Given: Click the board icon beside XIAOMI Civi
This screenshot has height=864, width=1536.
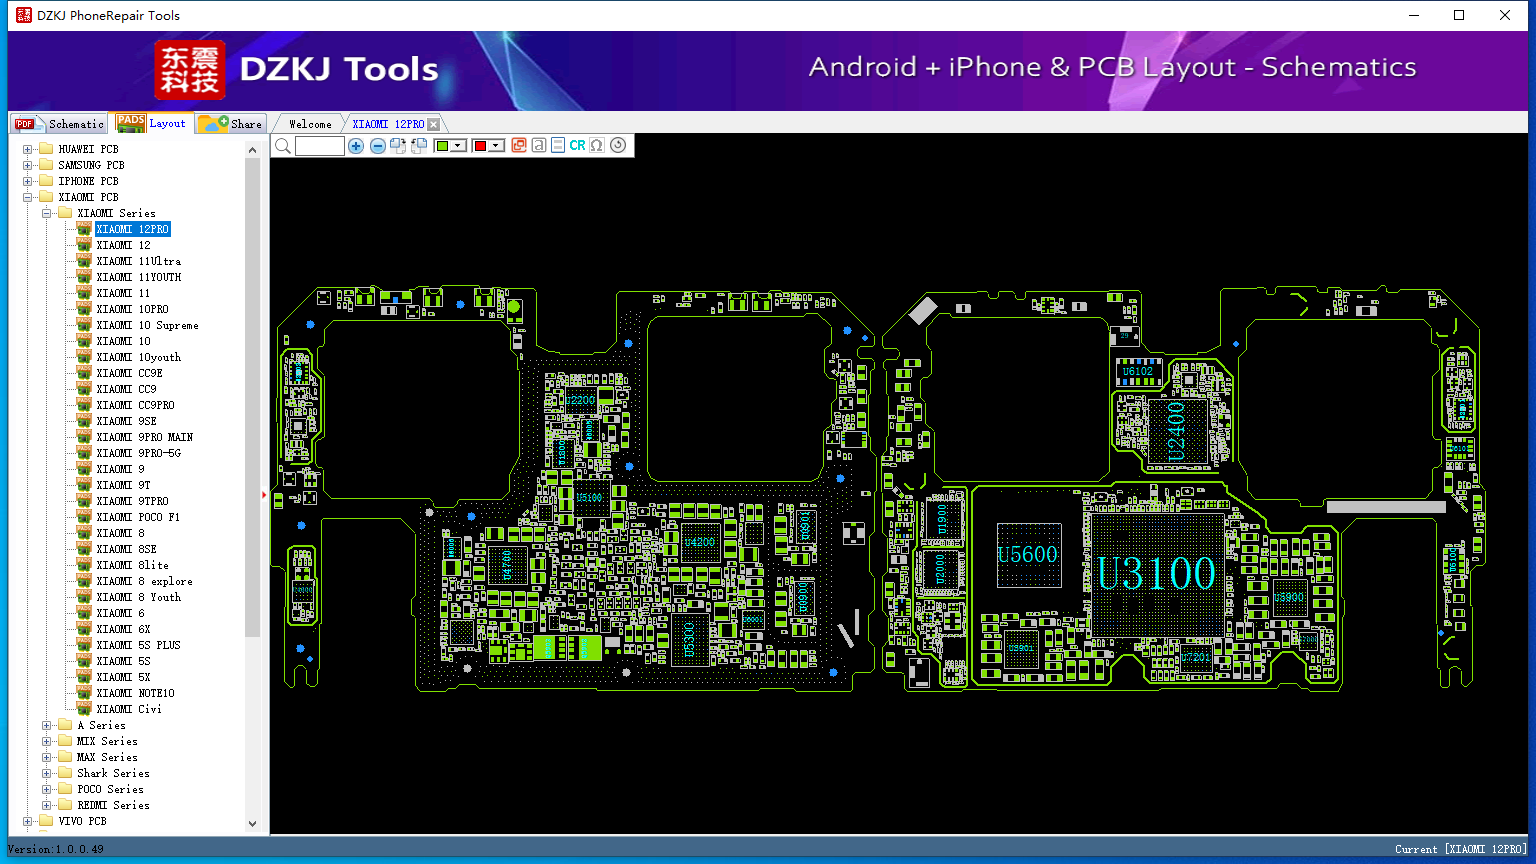Looking at the screenshot, I should (84, 709).
